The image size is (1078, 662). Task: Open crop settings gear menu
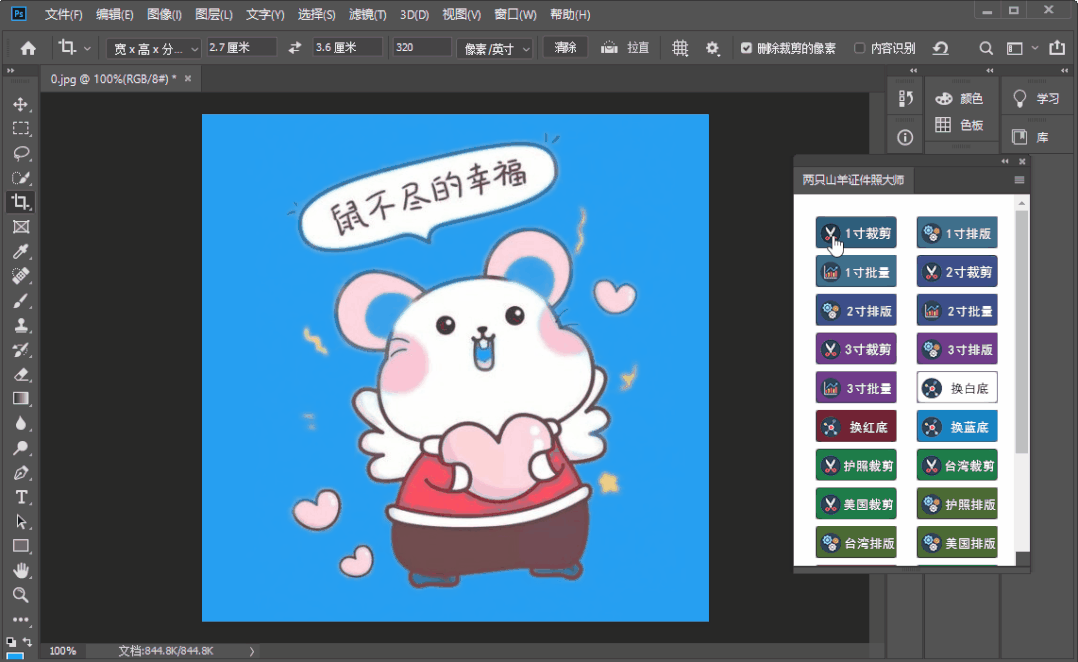[712, 48]
